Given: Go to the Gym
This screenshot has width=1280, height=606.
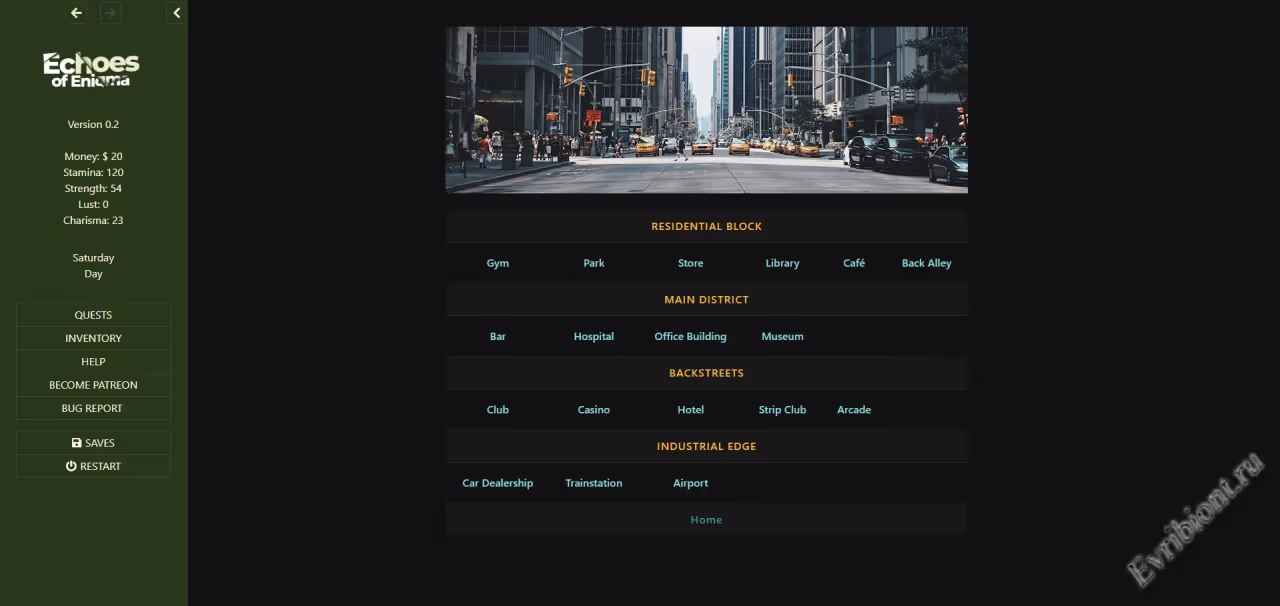Looking at the screenshot, I should [498, 263].
